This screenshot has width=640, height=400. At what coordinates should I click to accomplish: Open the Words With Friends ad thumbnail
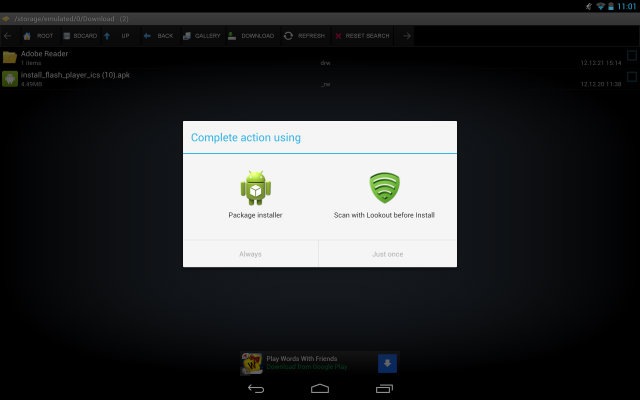pos(252,362)
